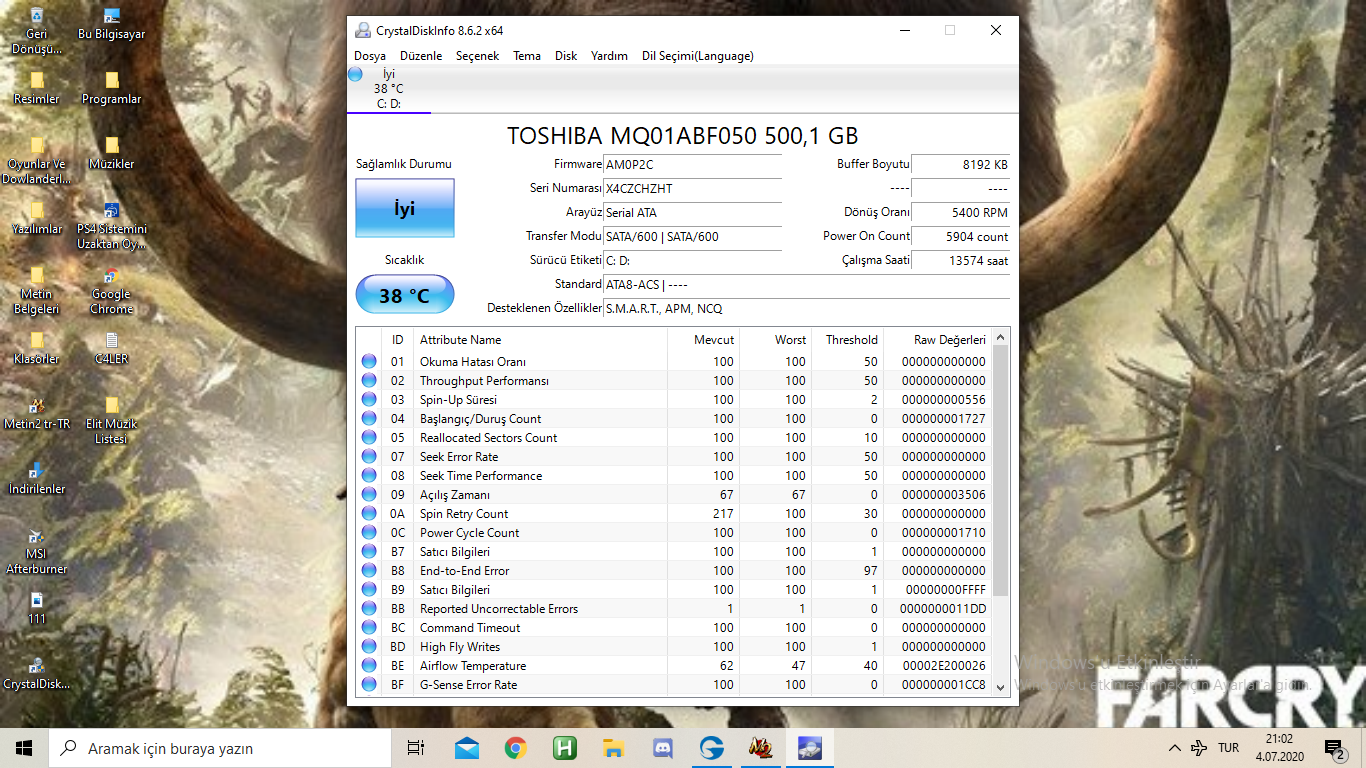Open the Disk menu
Screen dimensions: 1366x768
[566, 56]
